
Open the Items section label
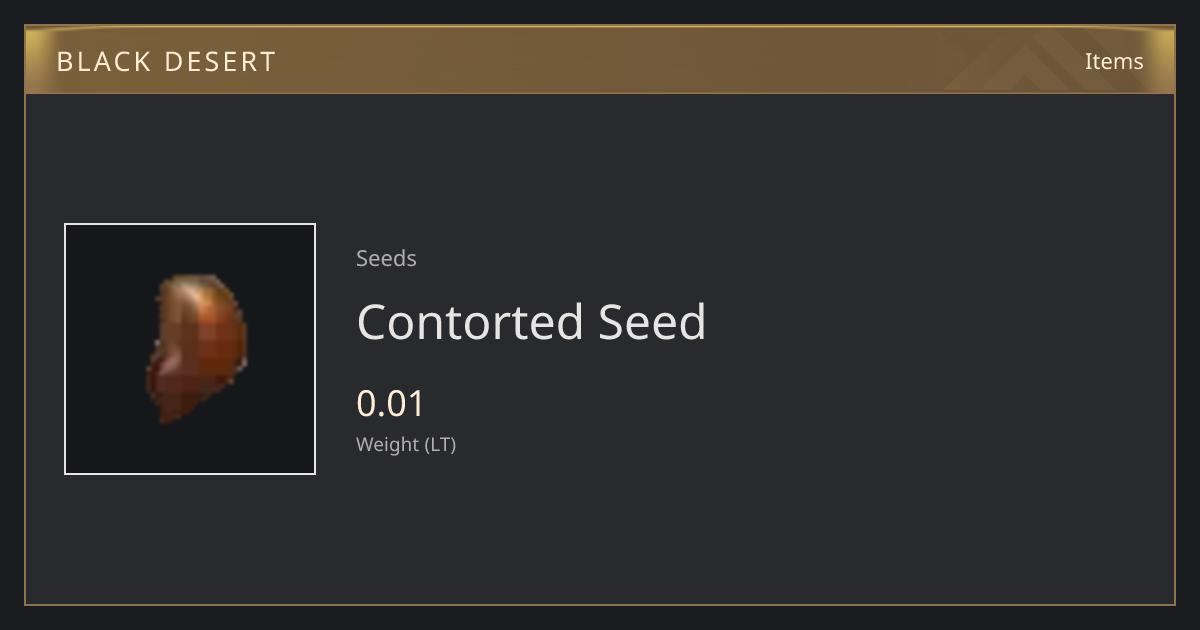(x=1114, y=61)
